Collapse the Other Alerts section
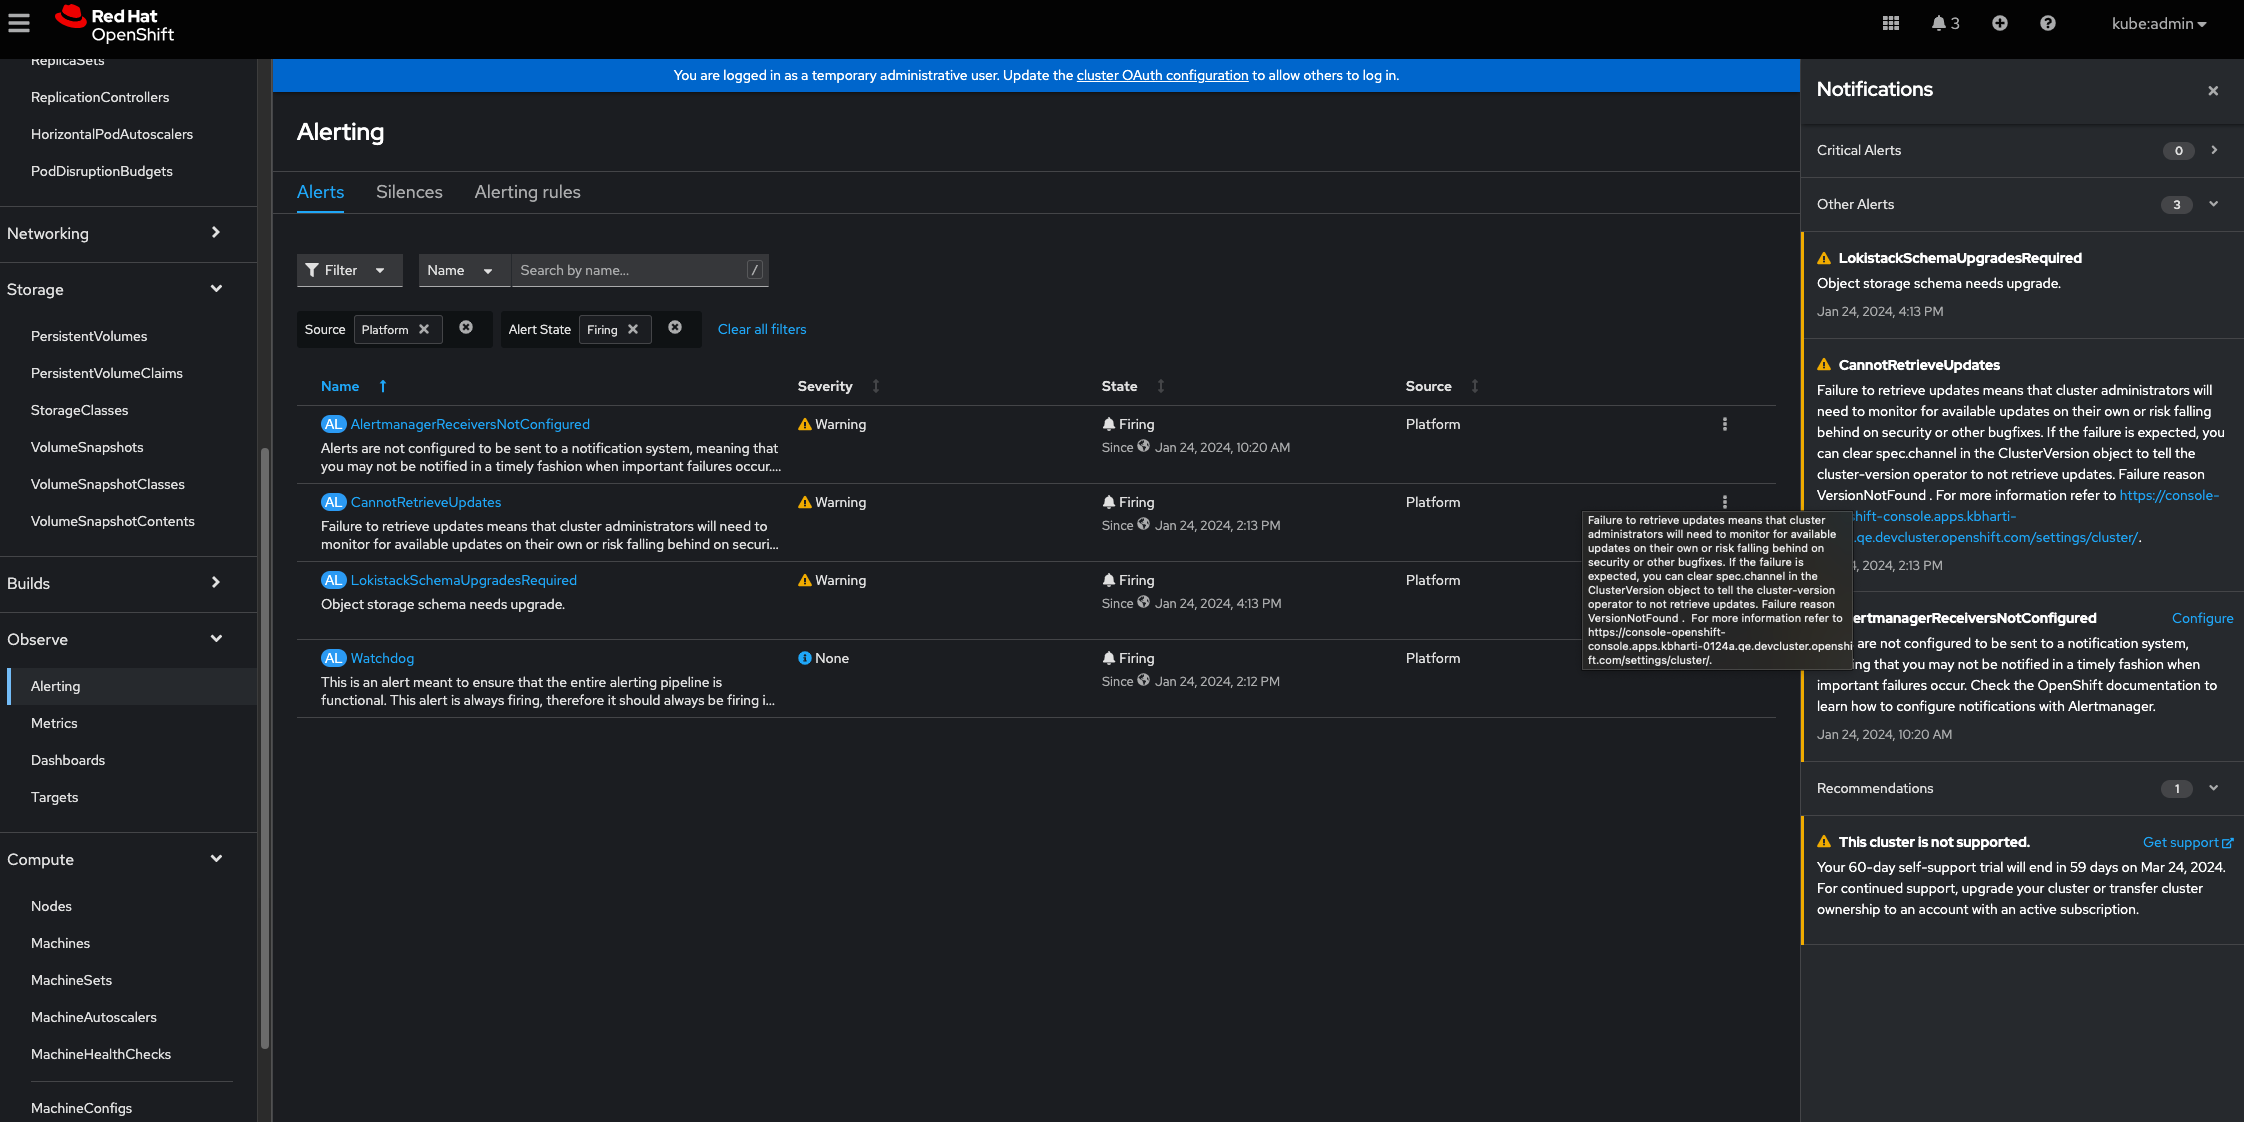 point(2213,204)
